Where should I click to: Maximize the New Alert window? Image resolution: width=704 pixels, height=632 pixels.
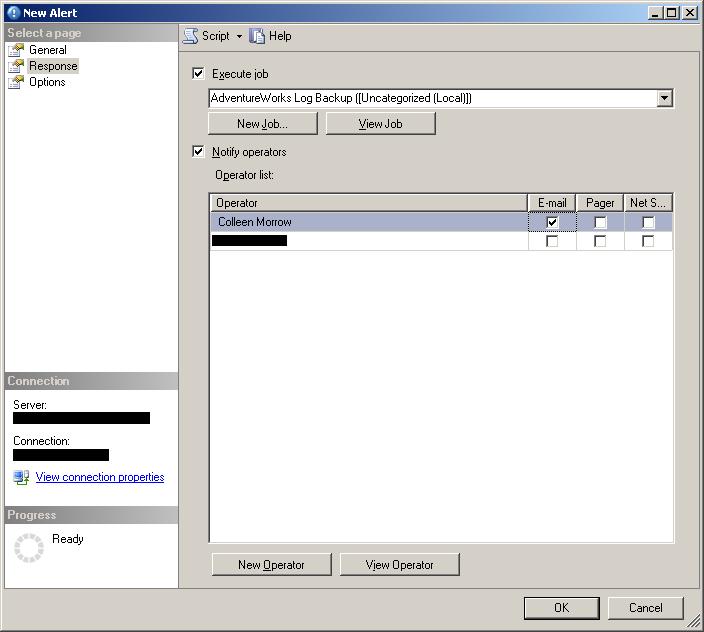coord(672,13)
